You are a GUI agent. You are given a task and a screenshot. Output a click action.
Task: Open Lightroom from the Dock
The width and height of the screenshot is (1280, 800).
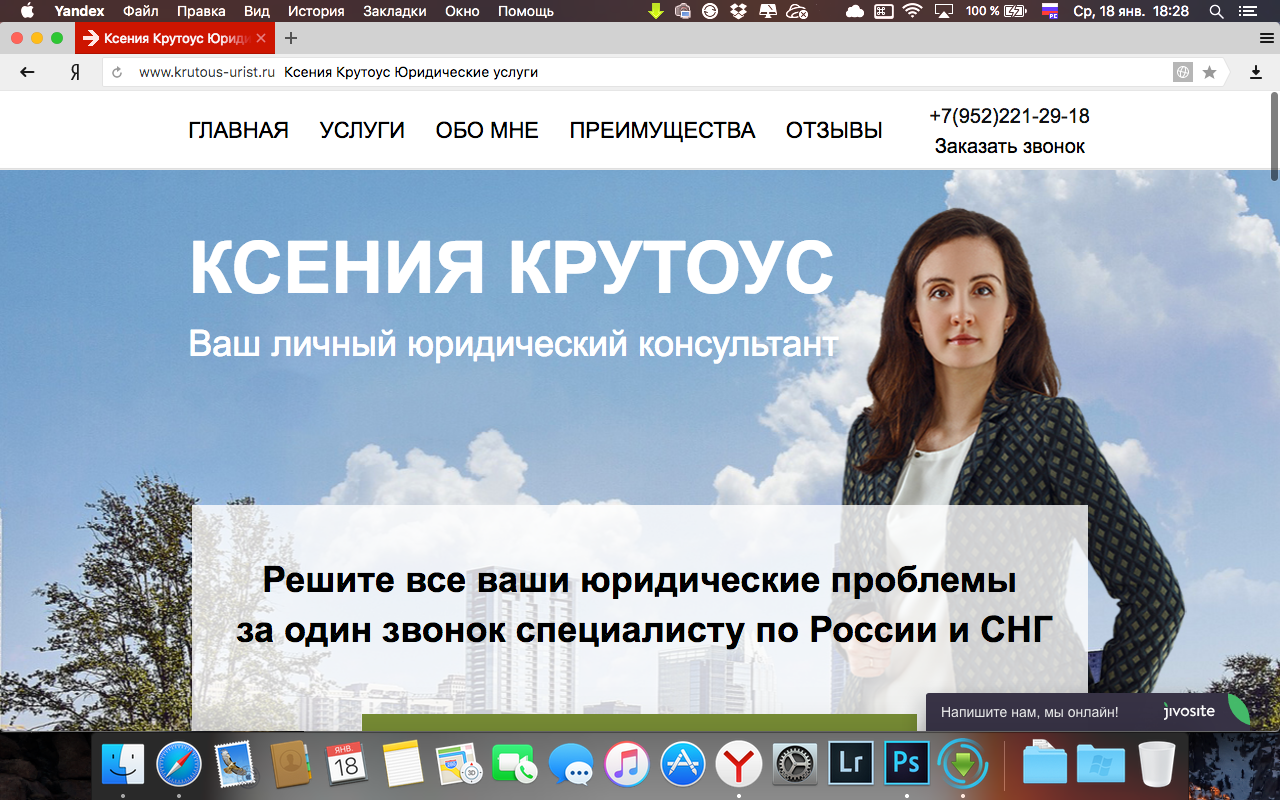point(850,763)
